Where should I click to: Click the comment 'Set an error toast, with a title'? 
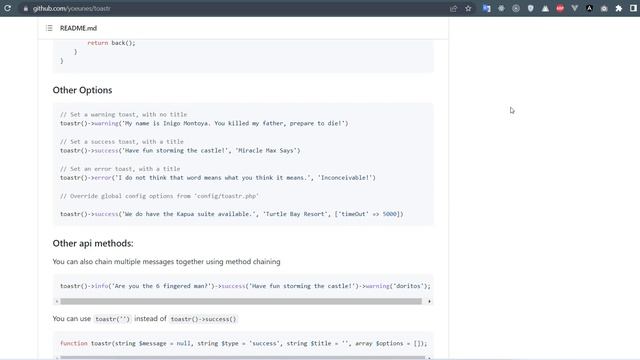(x=120, y=169)
